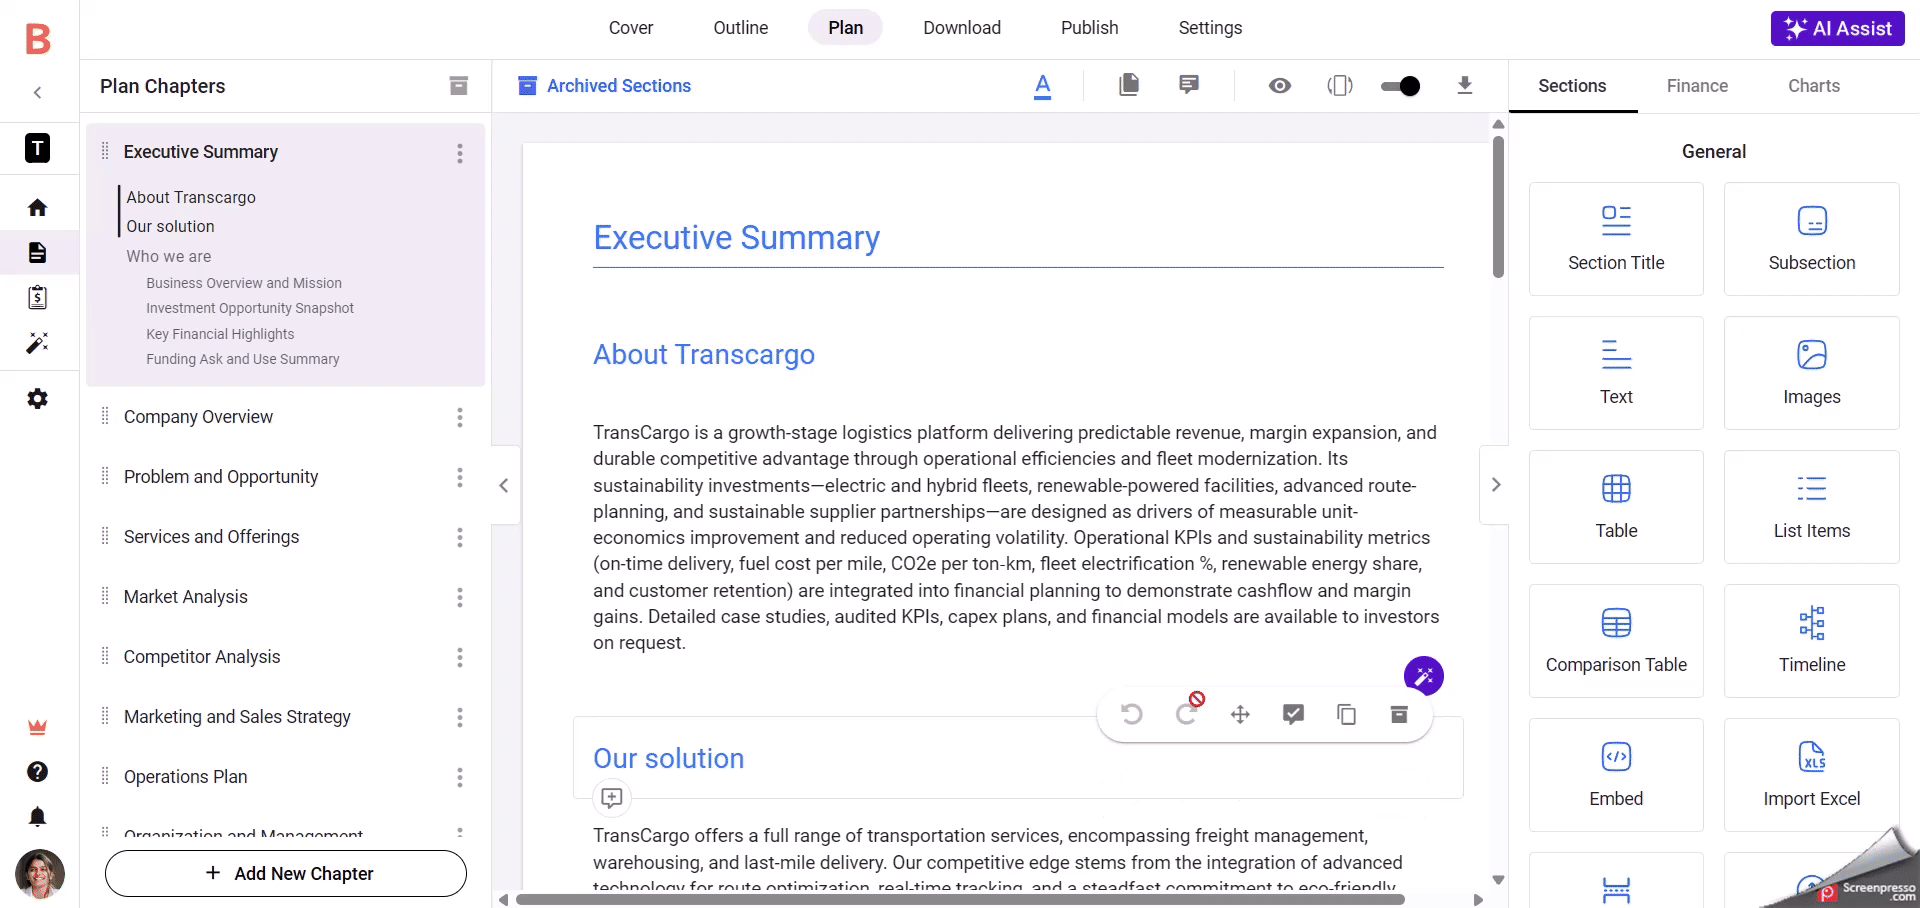
Task: Click the review checkmark comment icon
Action: tap(1294, 714)
